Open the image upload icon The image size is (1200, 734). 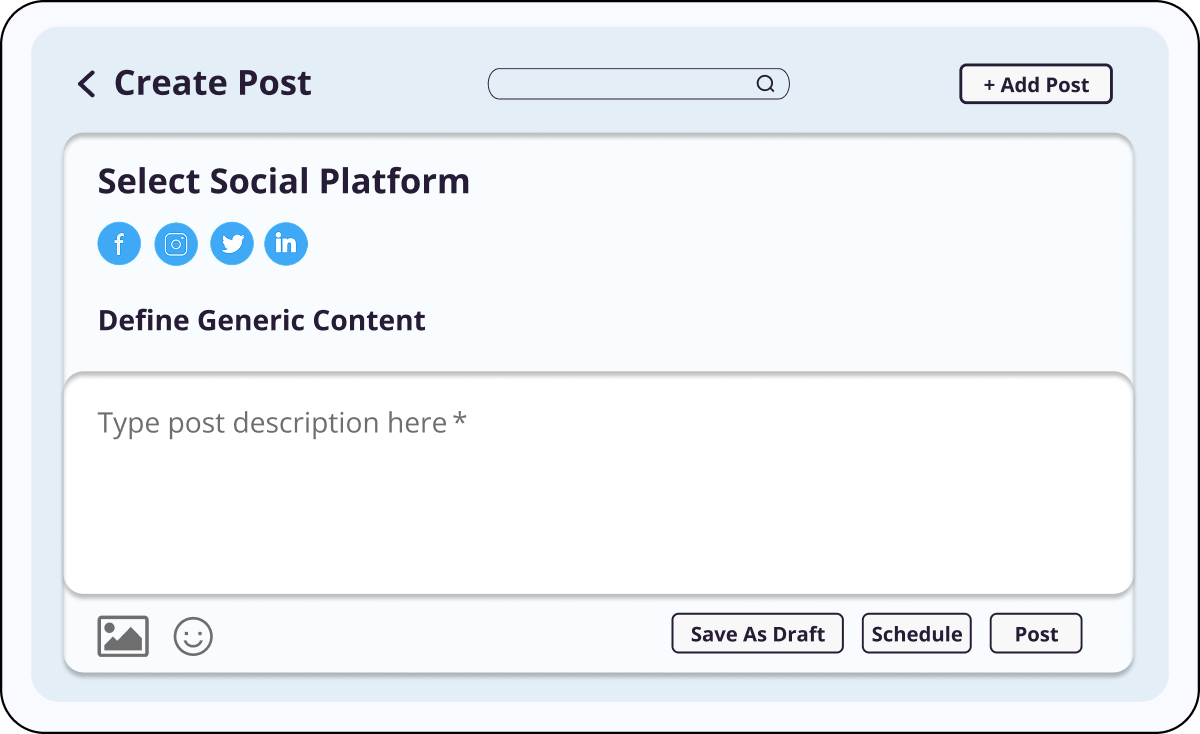tap(123, 636)
